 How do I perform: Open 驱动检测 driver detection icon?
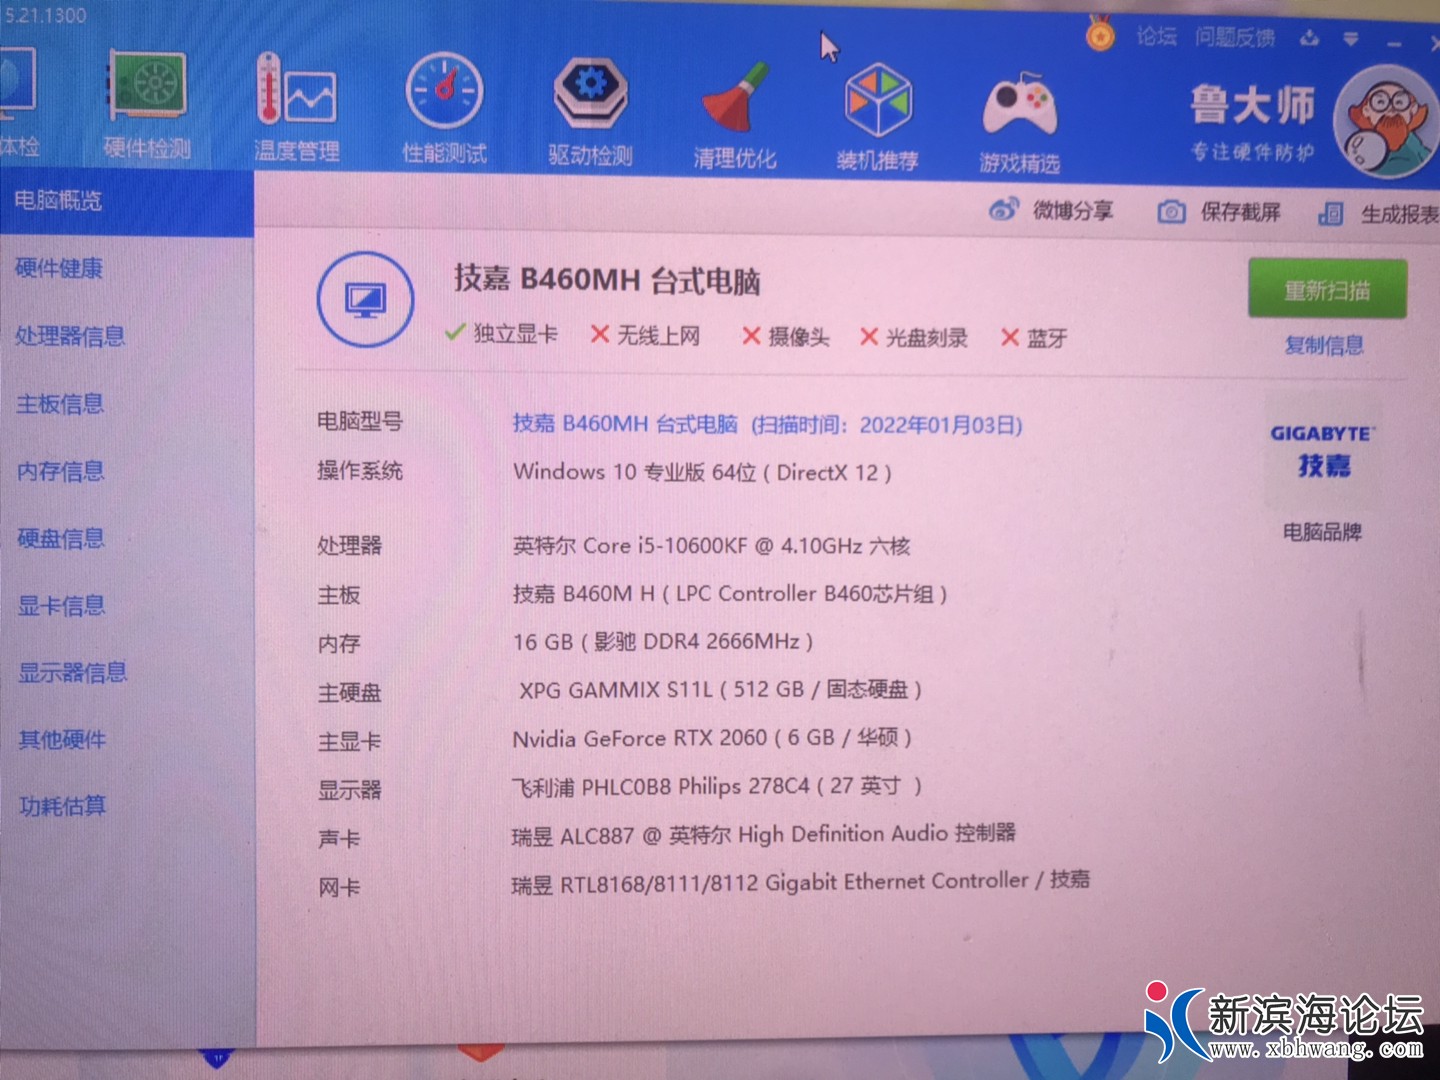tap(590, 105)
